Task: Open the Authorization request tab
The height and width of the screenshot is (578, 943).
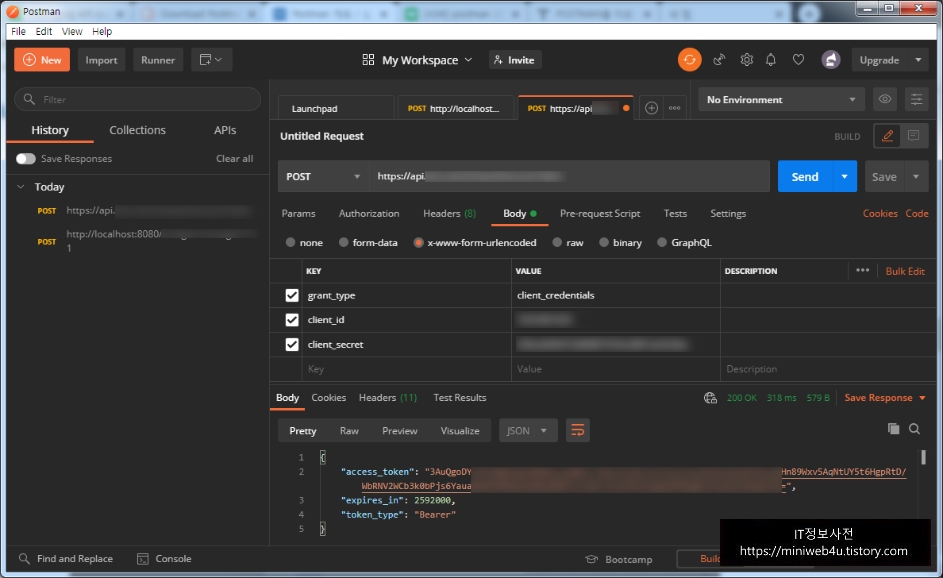Action: pyautogui.click(x=369, y=213)
